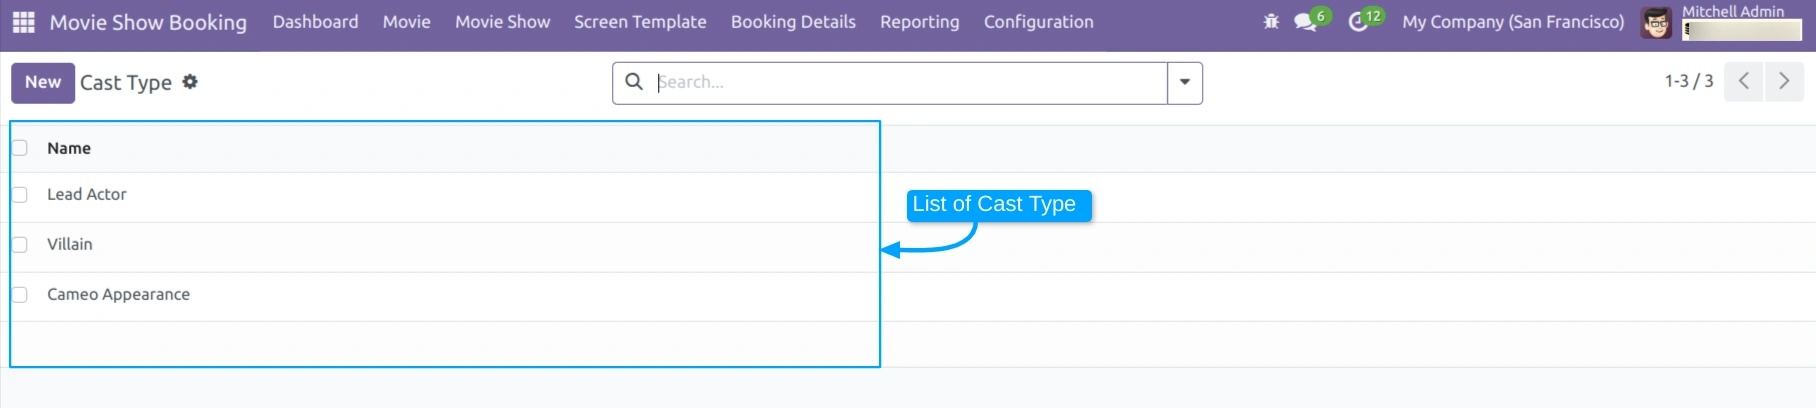This screenshot has width=1816, height=408.
Task: Expand the search options dropdown arrow
Action: point(1185,83)
